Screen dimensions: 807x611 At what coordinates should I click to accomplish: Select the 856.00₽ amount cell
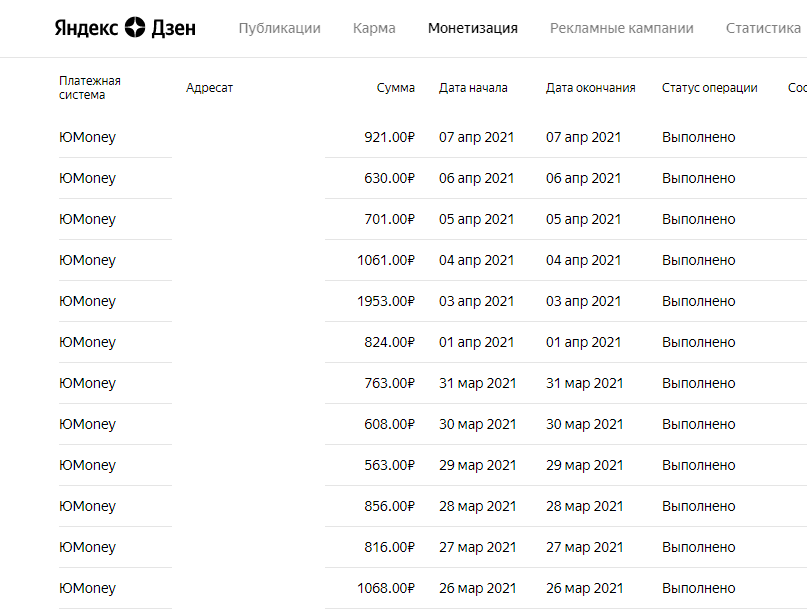point(389,507)
